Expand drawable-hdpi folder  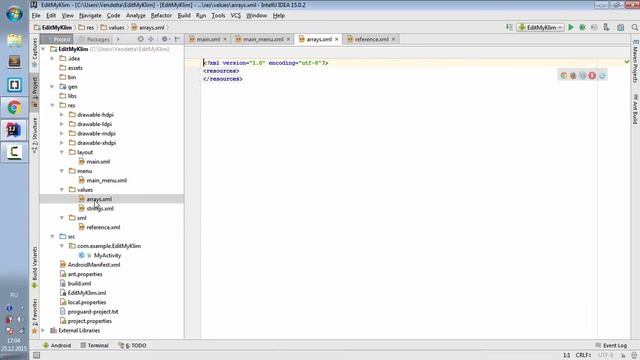click(x=62, y=115)
